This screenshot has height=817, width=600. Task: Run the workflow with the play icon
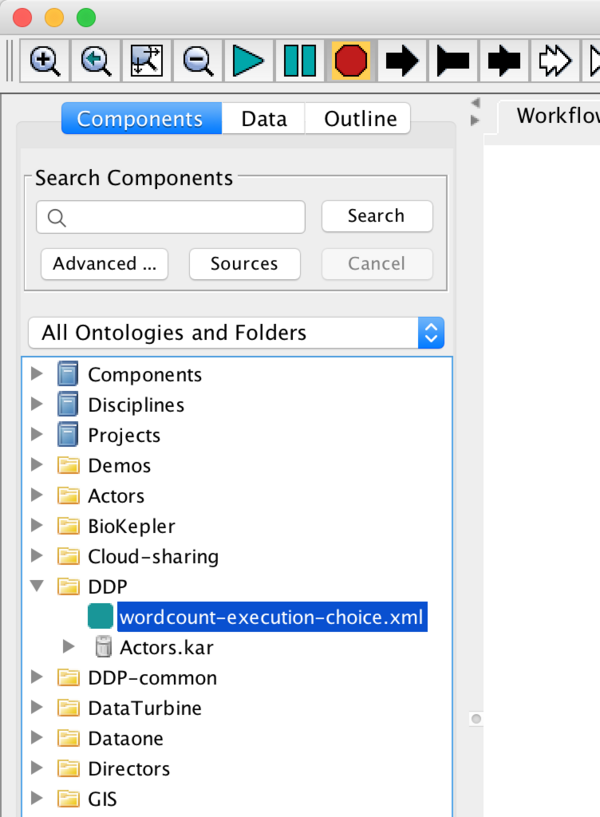[x=248, y=61]
